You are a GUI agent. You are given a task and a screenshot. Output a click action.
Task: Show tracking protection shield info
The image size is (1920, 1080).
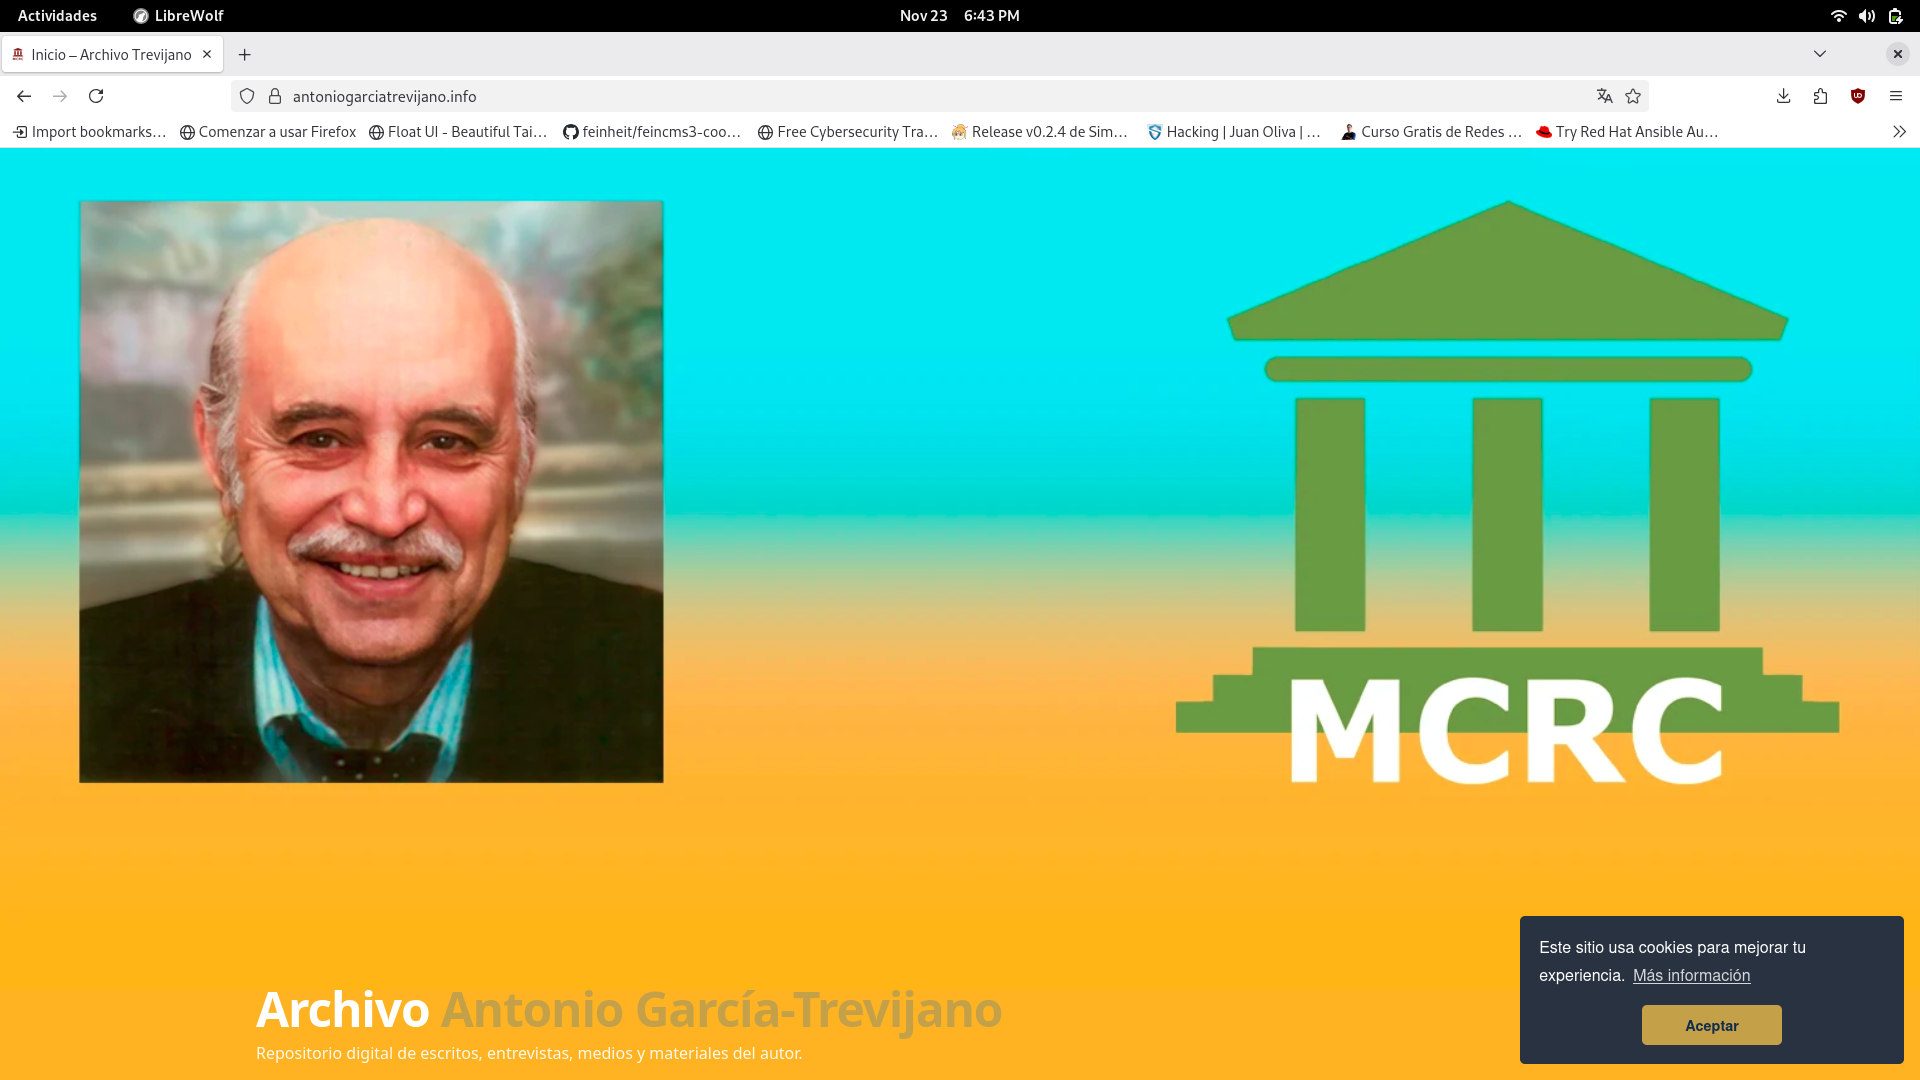tap(247, 96)
